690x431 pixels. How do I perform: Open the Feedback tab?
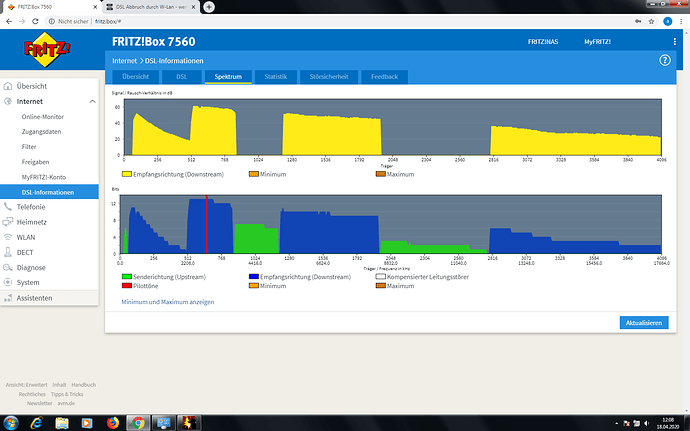384,77
